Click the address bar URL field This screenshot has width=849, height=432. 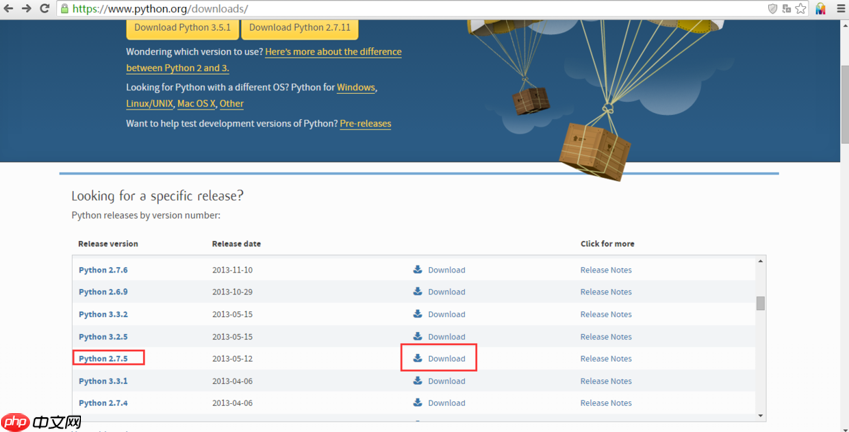point(412,9)
